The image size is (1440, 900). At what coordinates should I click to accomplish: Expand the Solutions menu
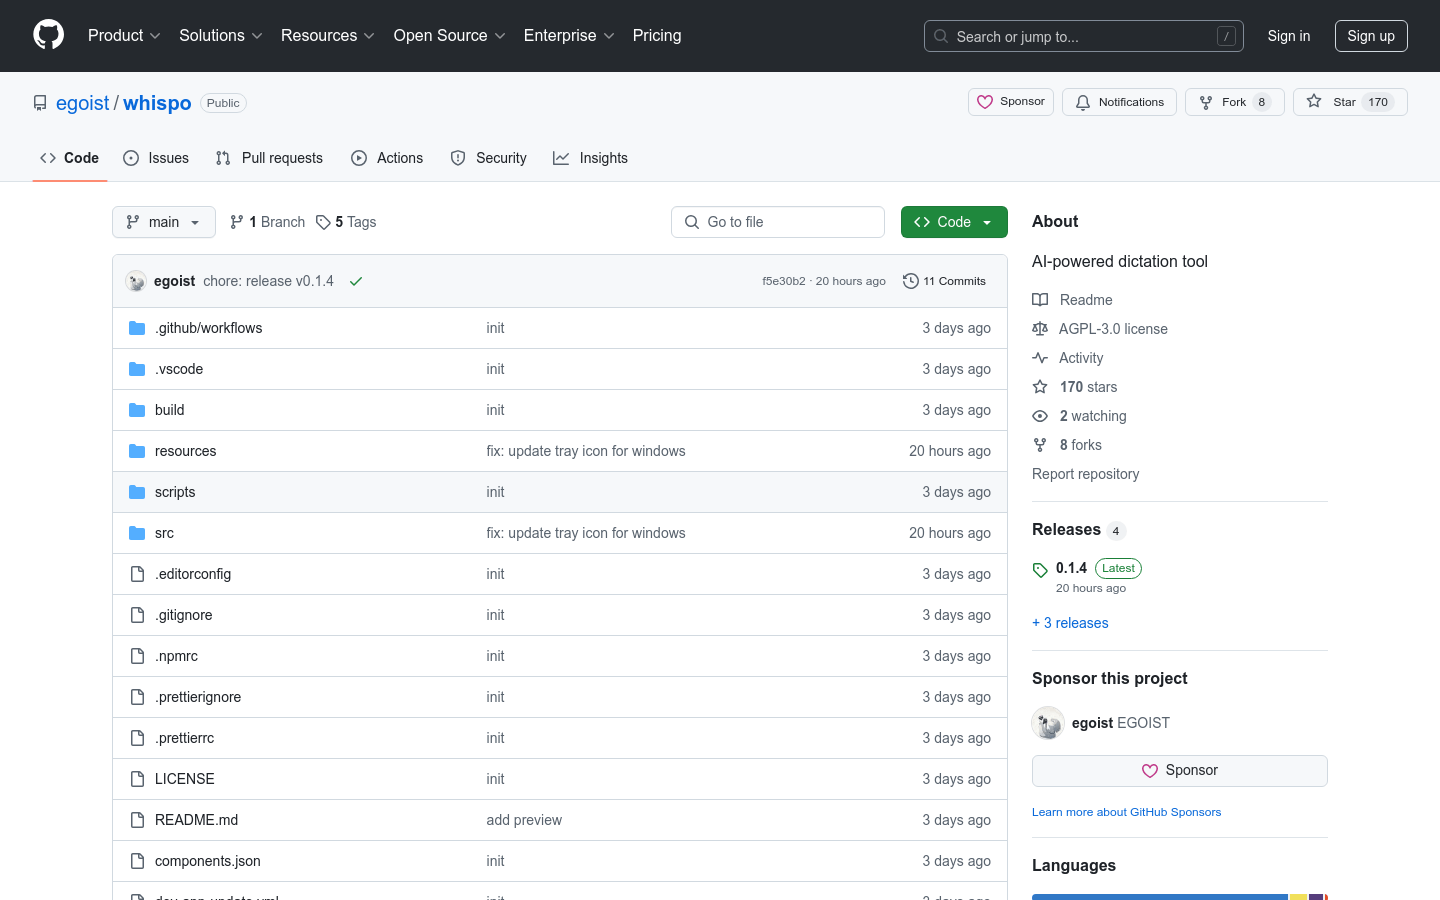(221, 35)
